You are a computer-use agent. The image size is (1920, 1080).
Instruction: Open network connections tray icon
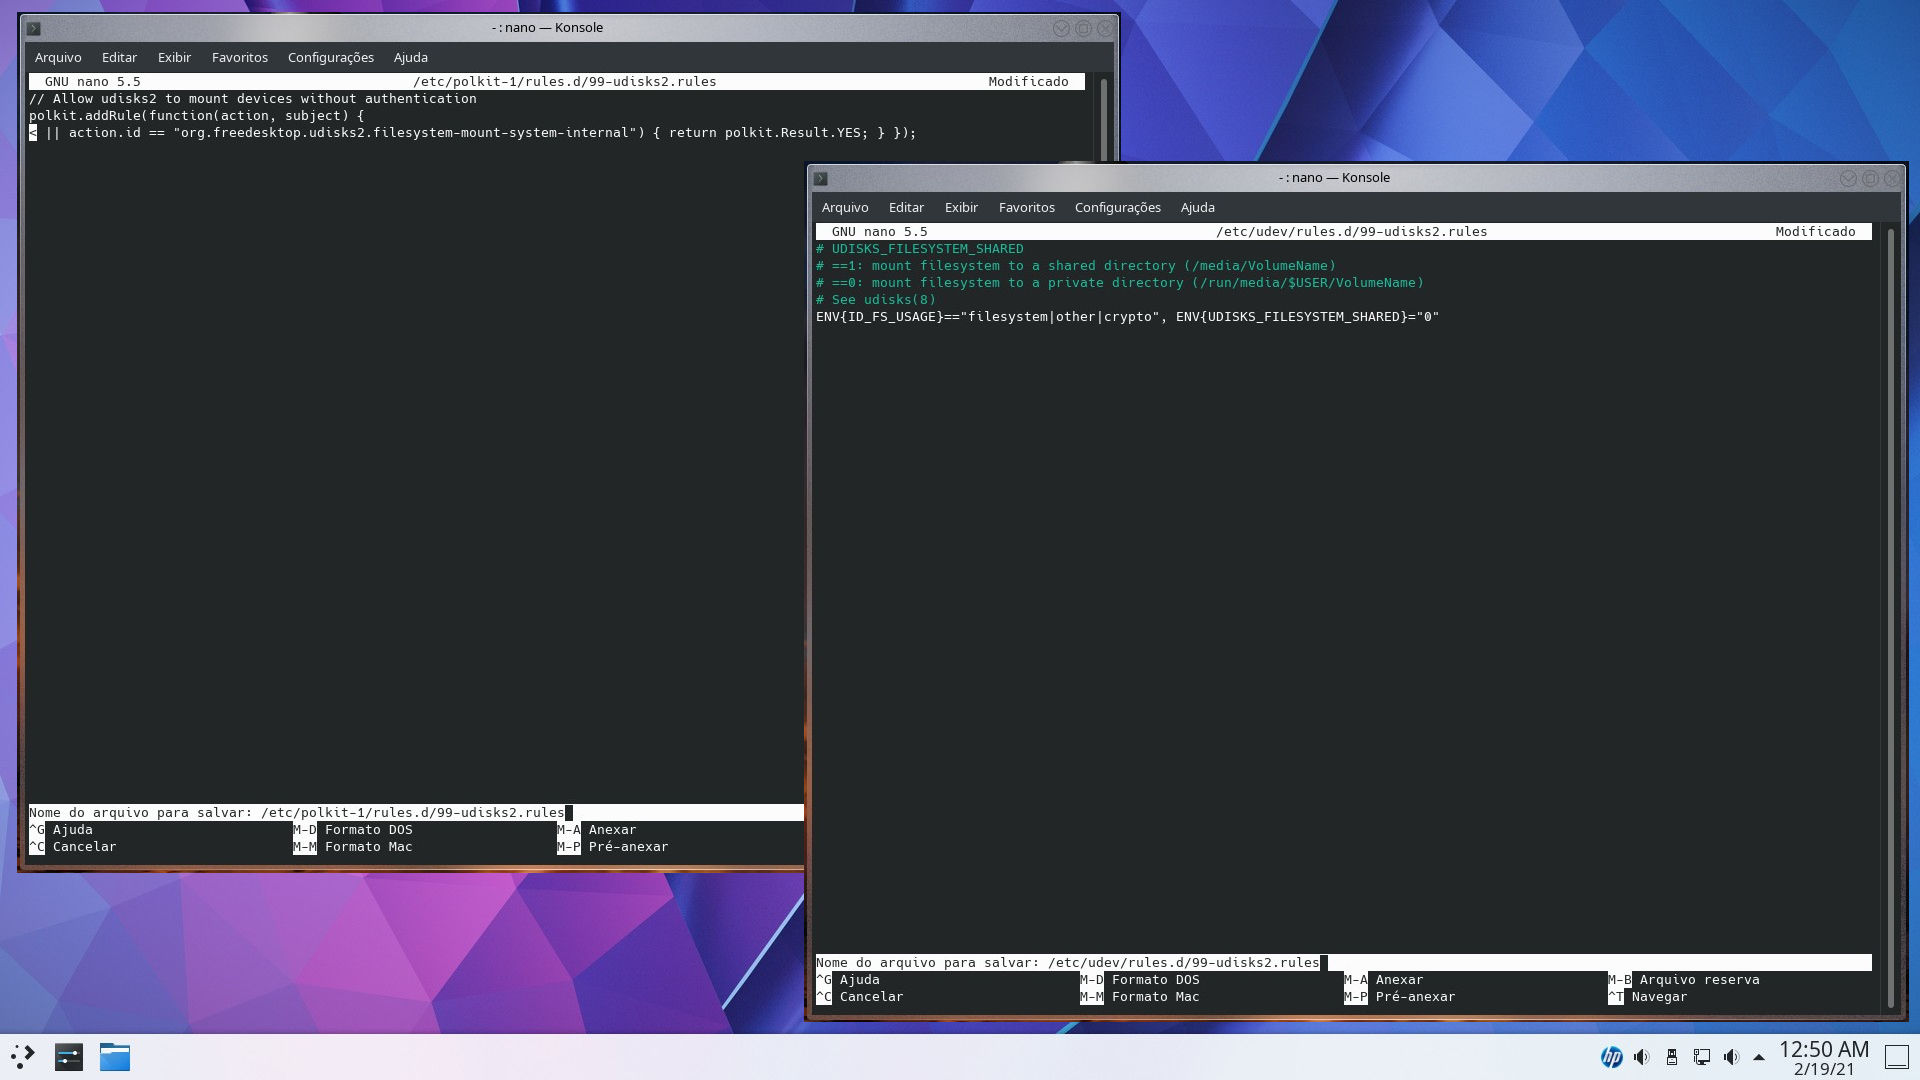(1701, 1057)
